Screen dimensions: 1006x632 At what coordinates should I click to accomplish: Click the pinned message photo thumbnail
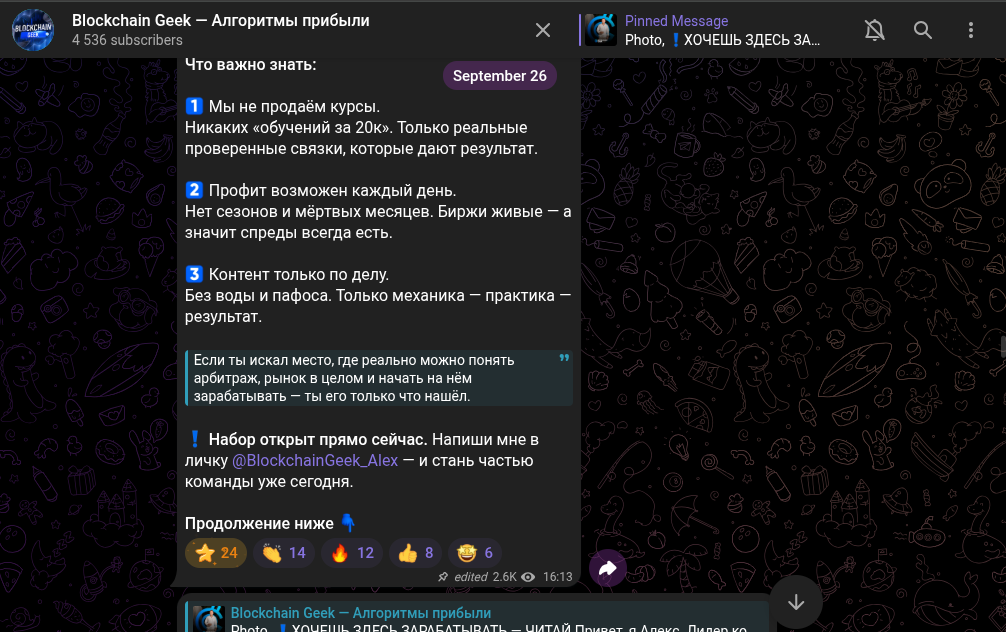601,30
